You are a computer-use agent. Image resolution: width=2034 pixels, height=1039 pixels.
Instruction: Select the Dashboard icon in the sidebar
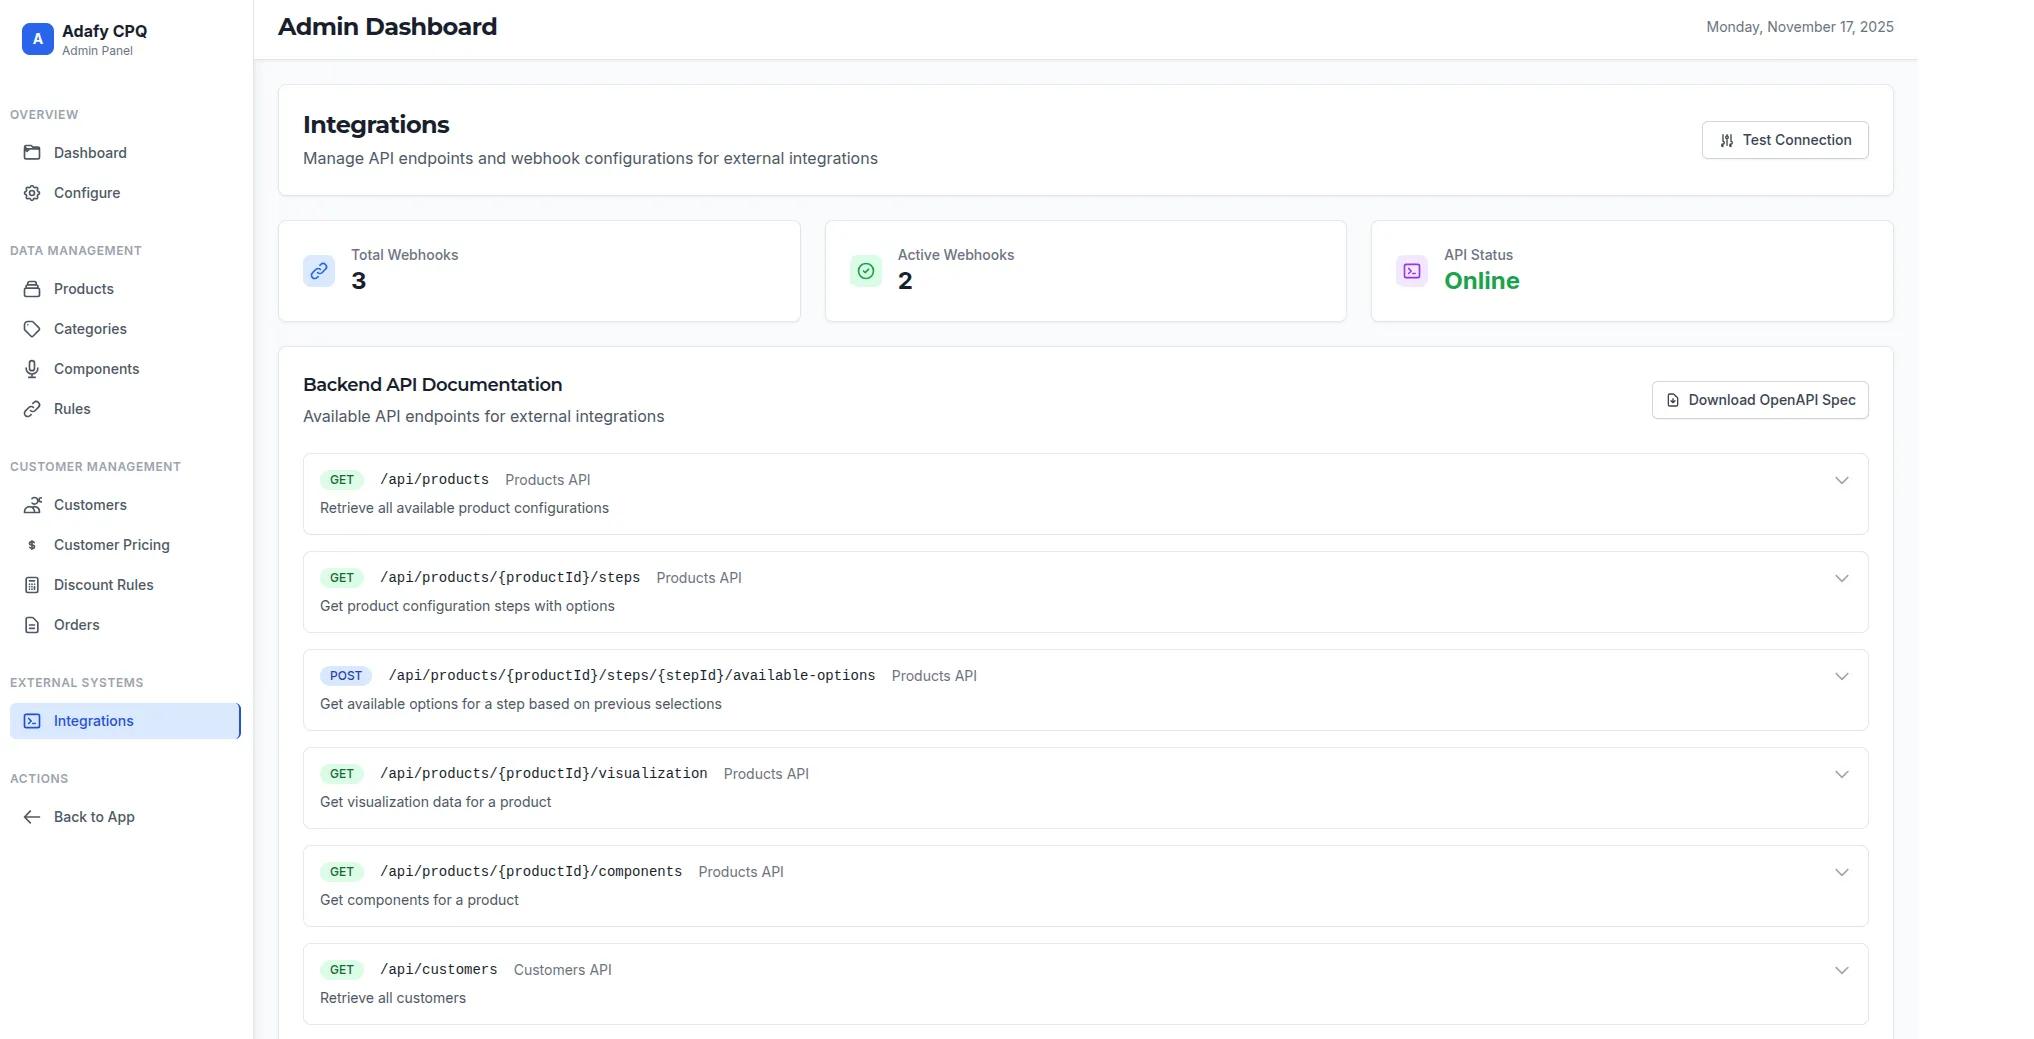(x=31, y=152)
